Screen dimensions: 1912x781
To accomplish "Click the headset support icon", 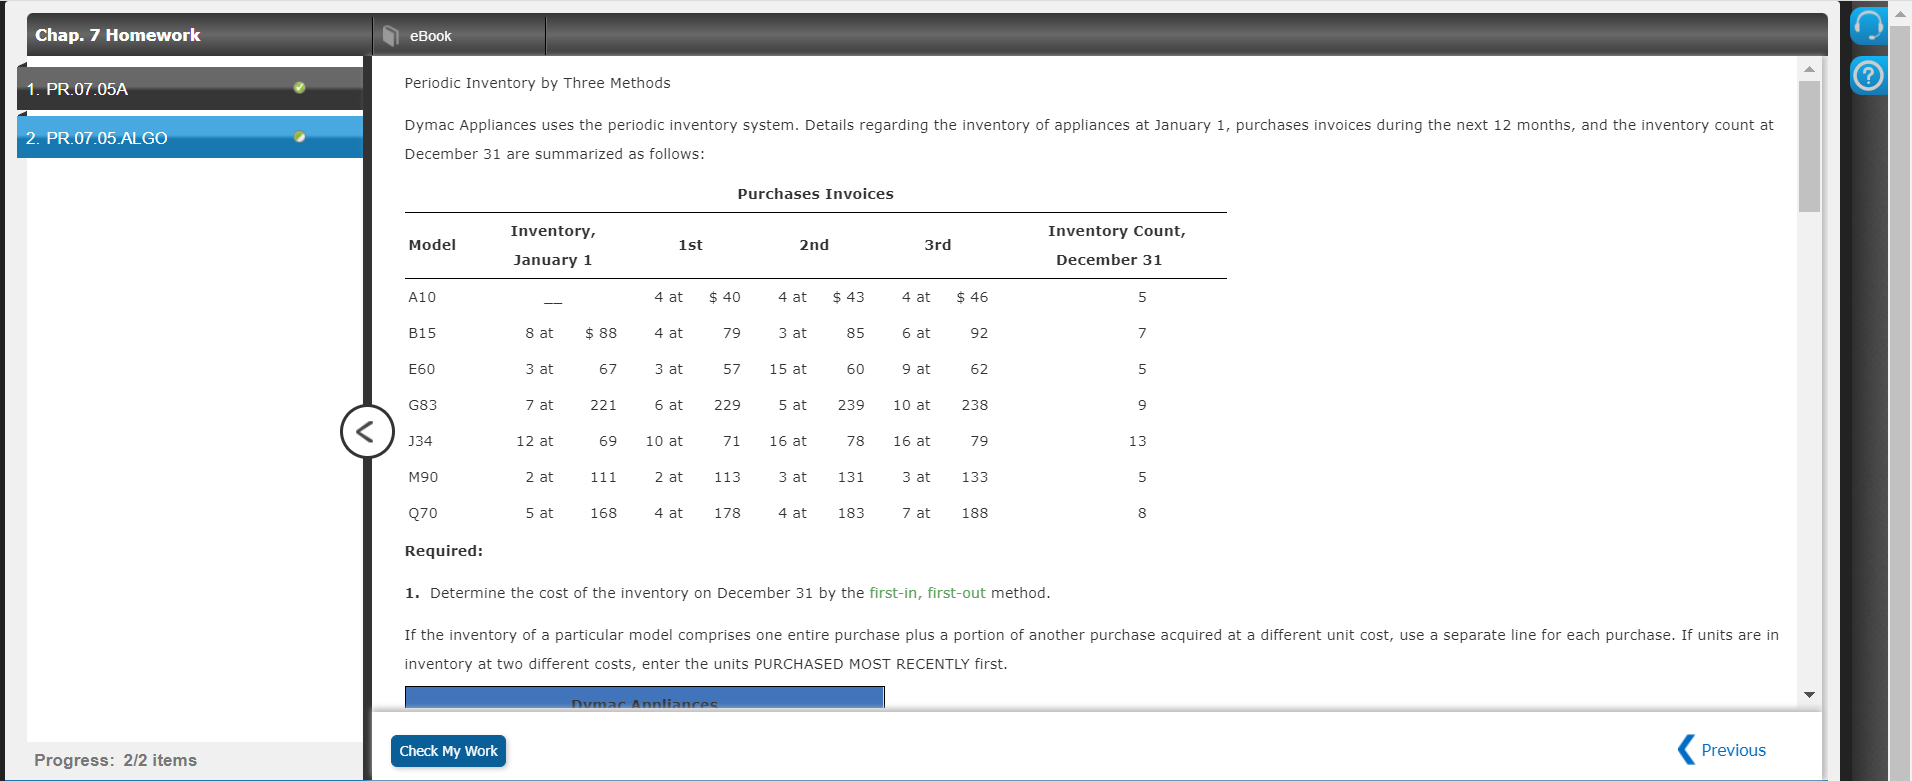I will pyautogui.click(x=1868, y=25).
